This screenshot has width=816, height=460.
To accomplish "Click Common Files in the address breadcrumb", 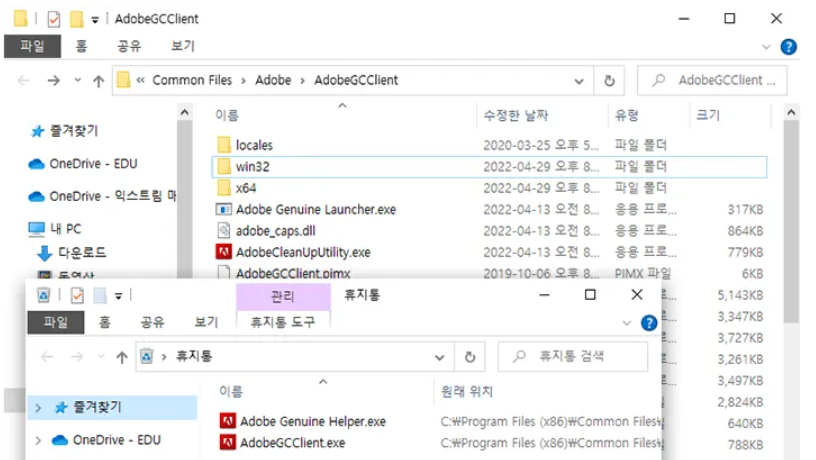I will (x=192, y=81).
